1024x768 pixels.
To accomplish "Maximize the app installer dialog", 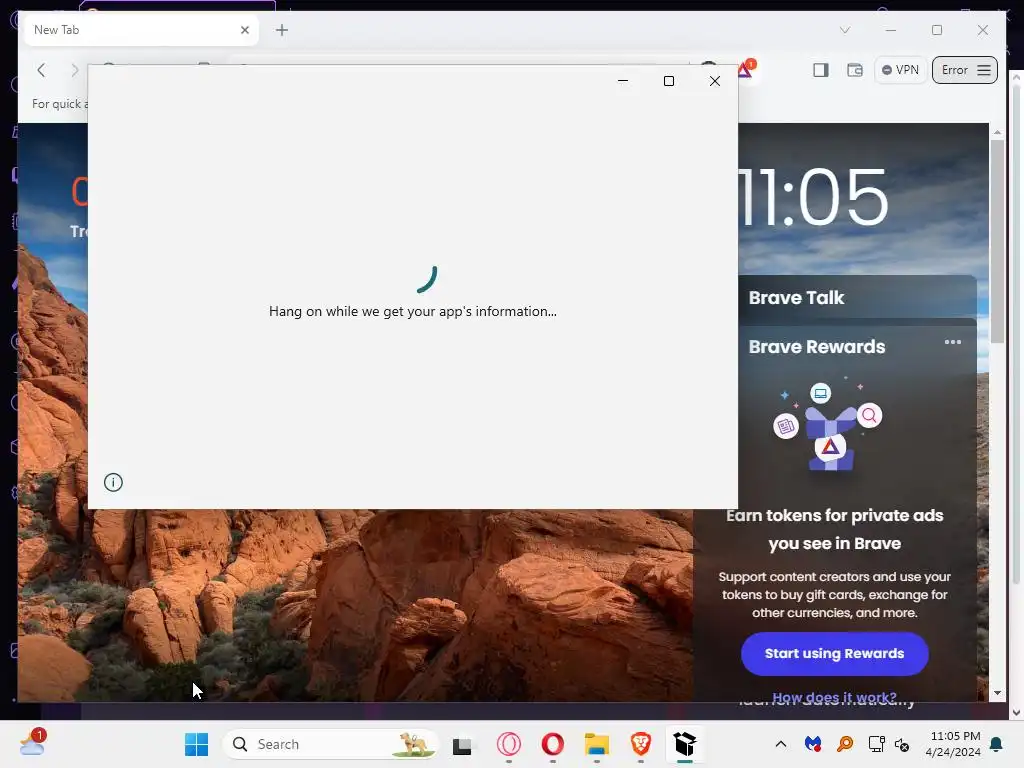I will coord(669,81).
